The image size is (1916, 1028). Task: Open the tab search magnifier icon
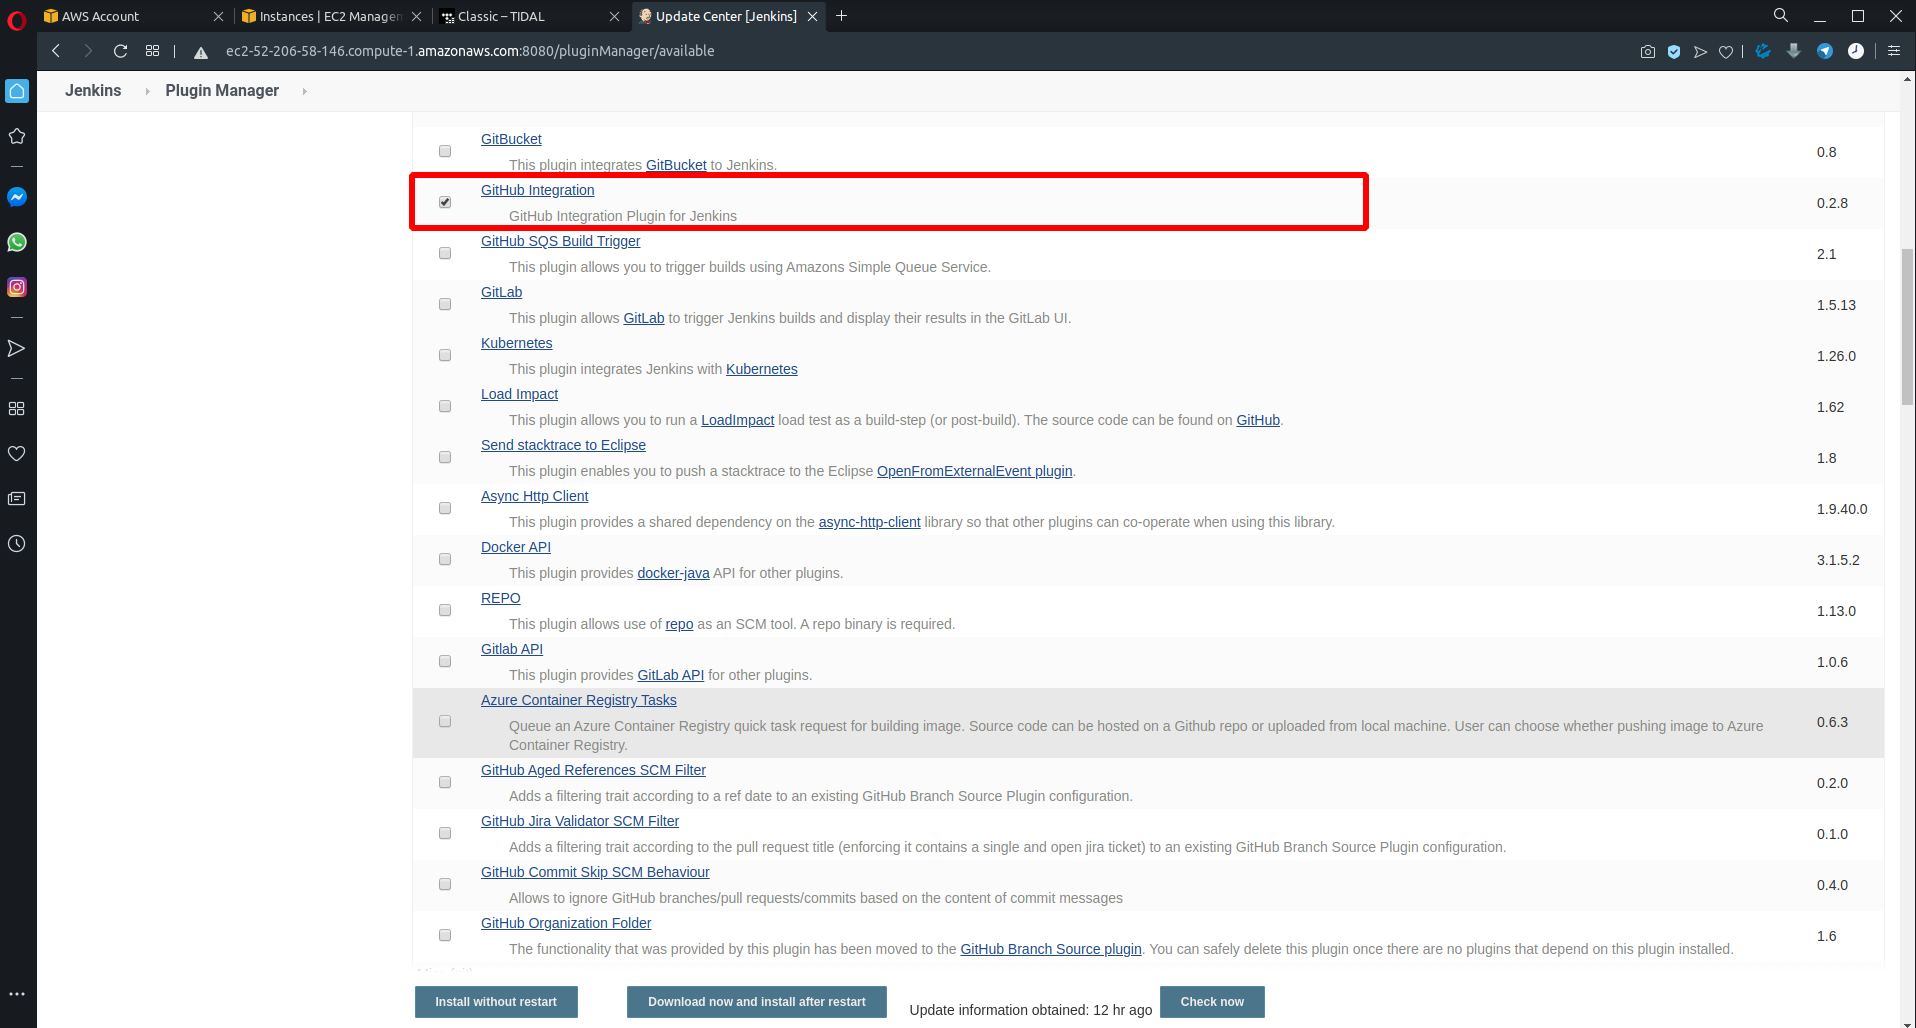pyautogui.click(x=1781, y=16)
